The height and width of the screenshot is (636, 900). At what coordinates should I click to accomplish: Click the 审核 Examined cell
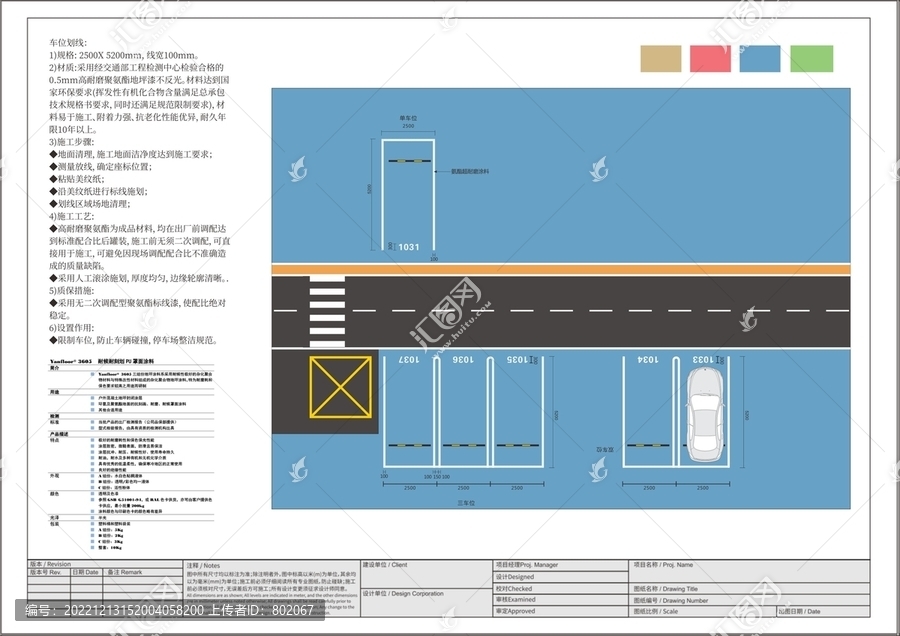561,600
